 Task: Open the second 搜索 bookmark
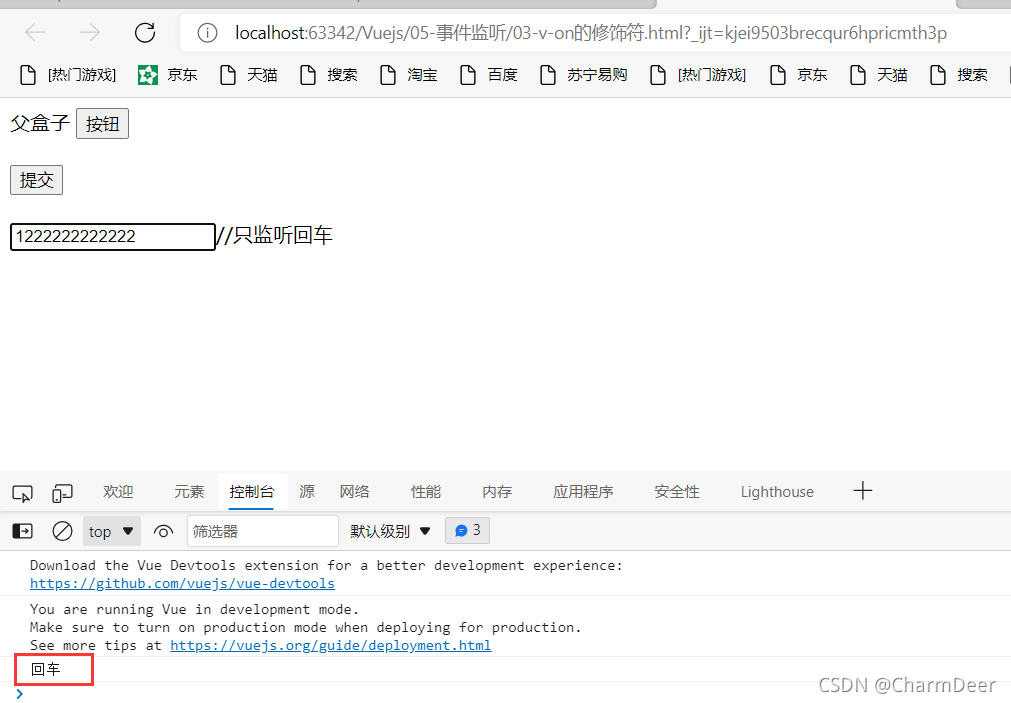tap(958, 75)
